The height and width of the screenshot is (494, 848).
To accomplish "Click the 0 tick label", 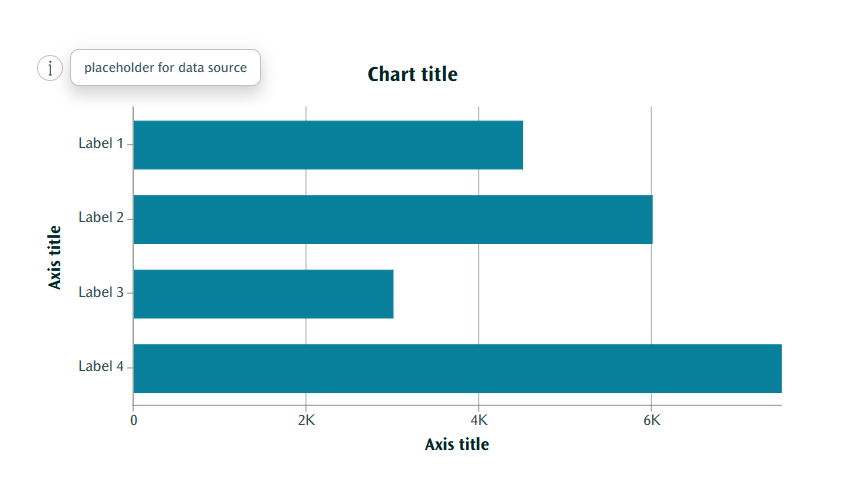I will coord(133,420).
